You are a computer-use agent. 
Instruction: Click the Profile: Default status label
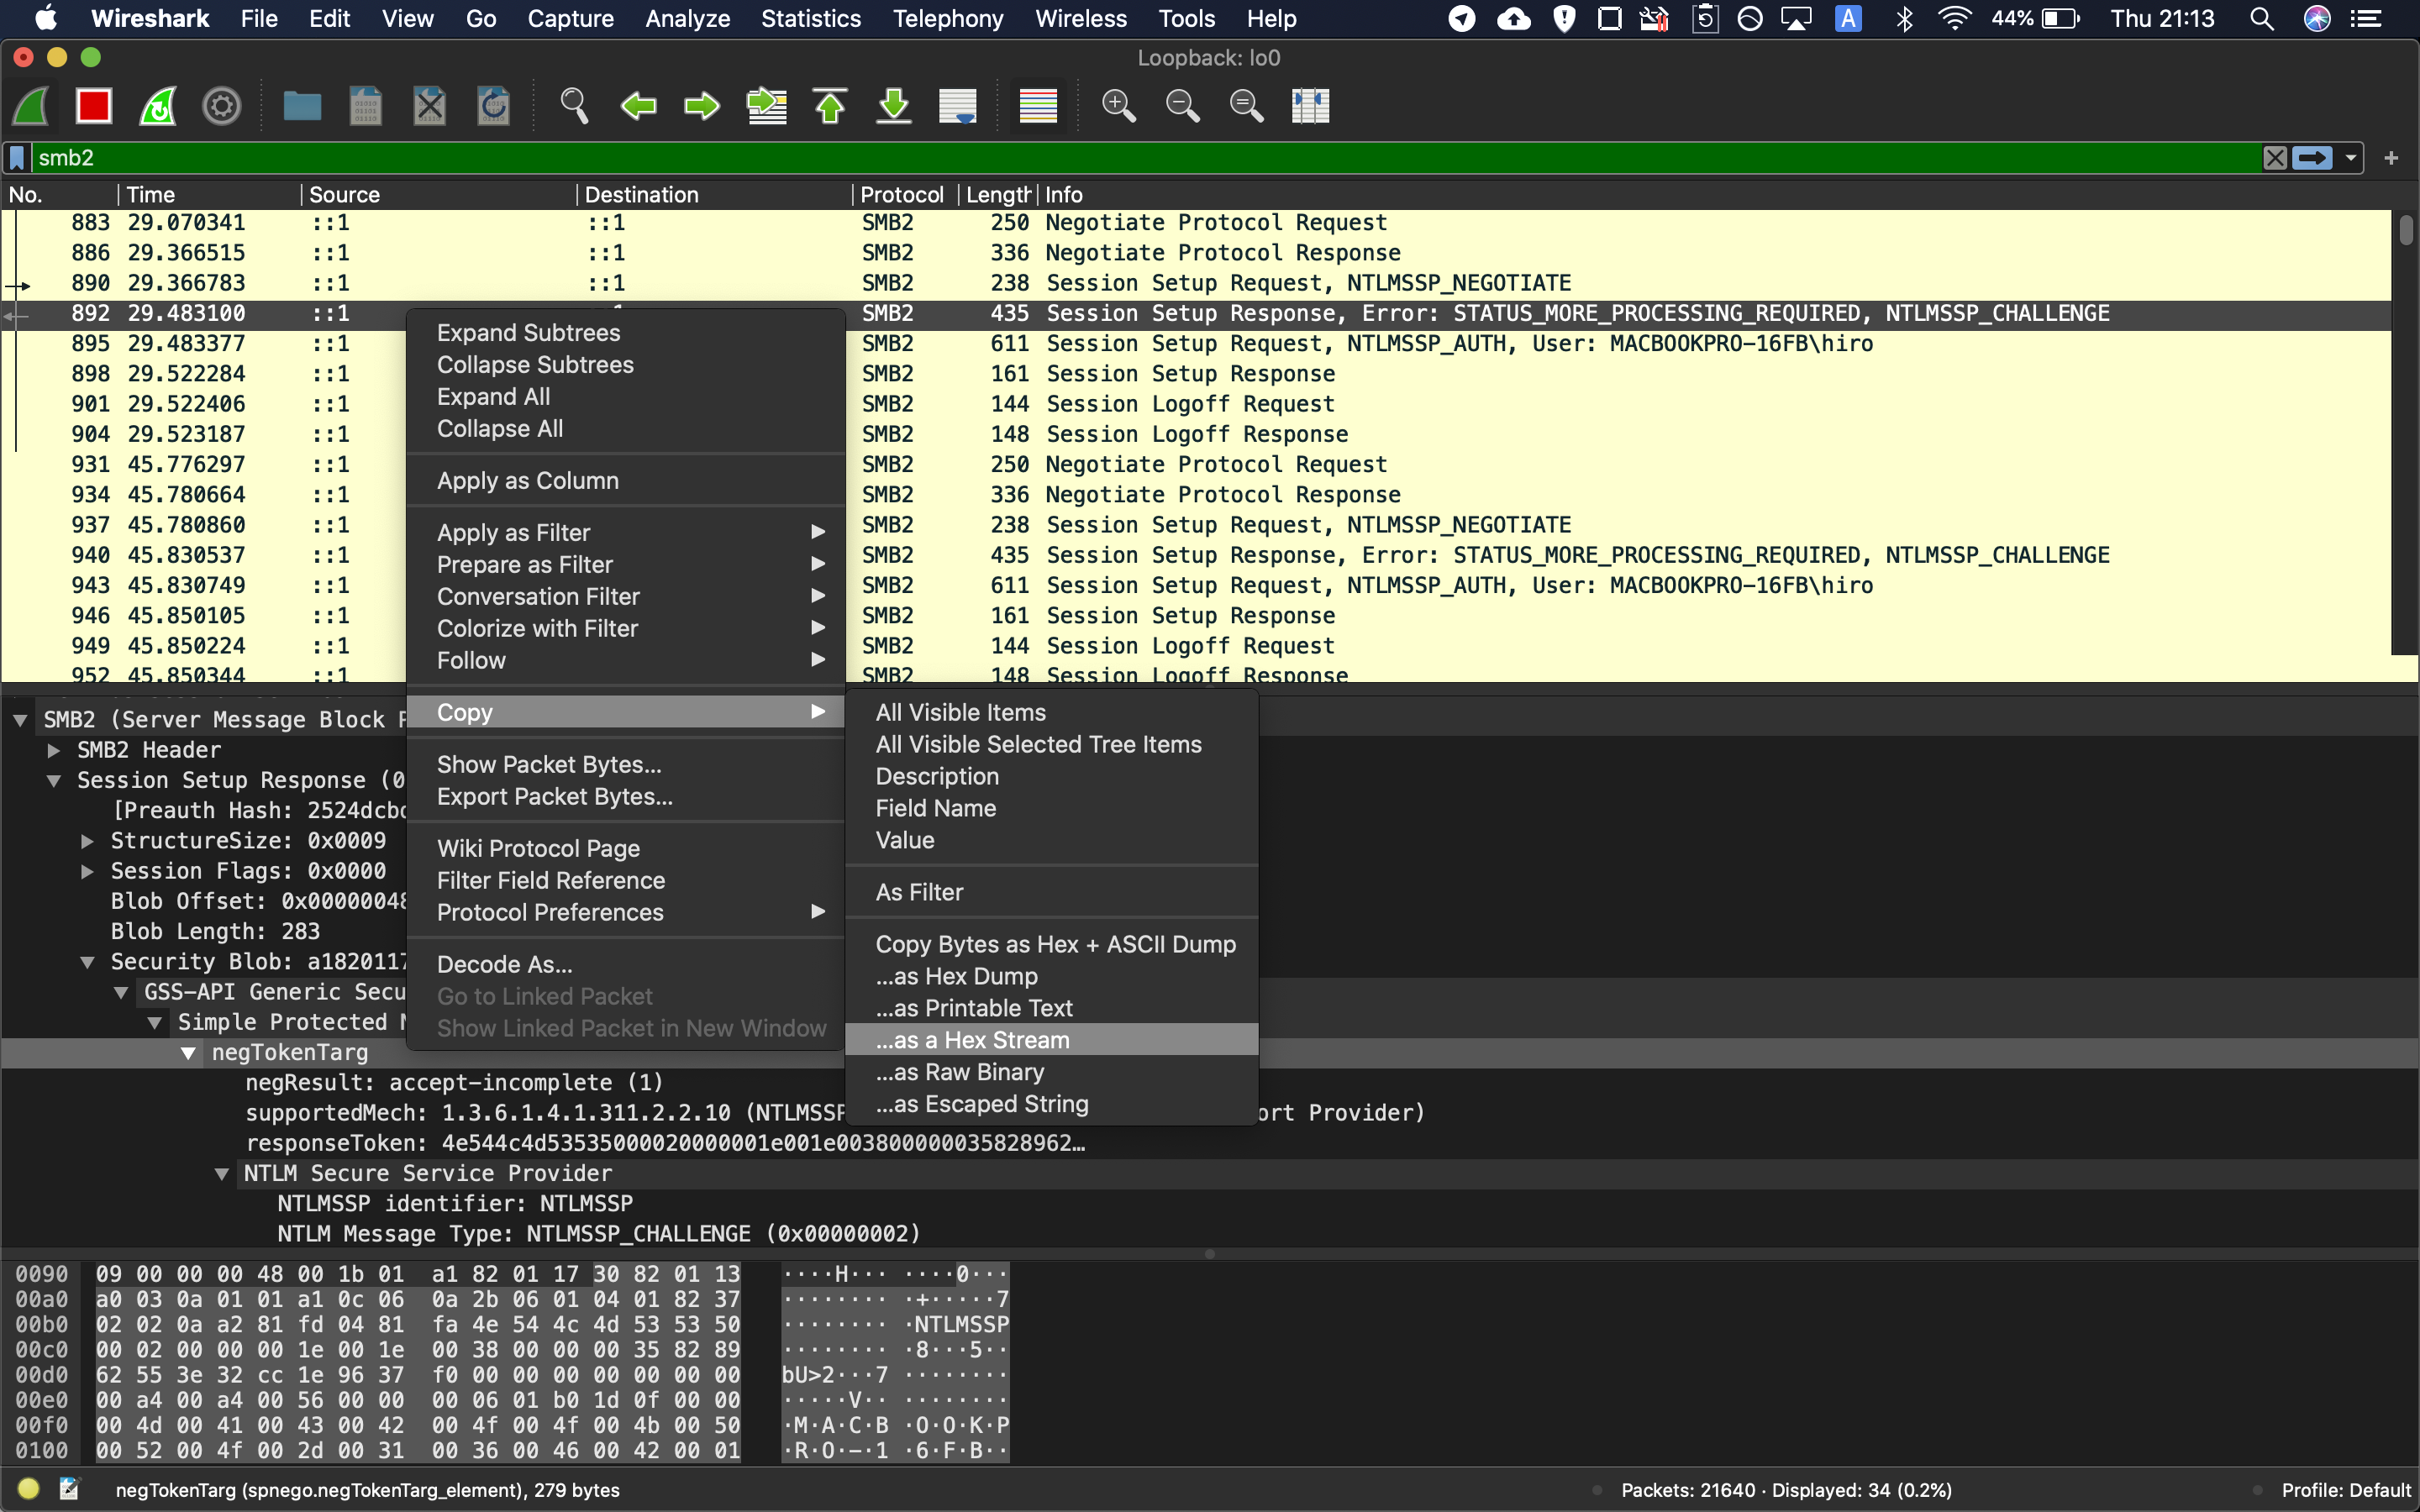point(2346,1490)
